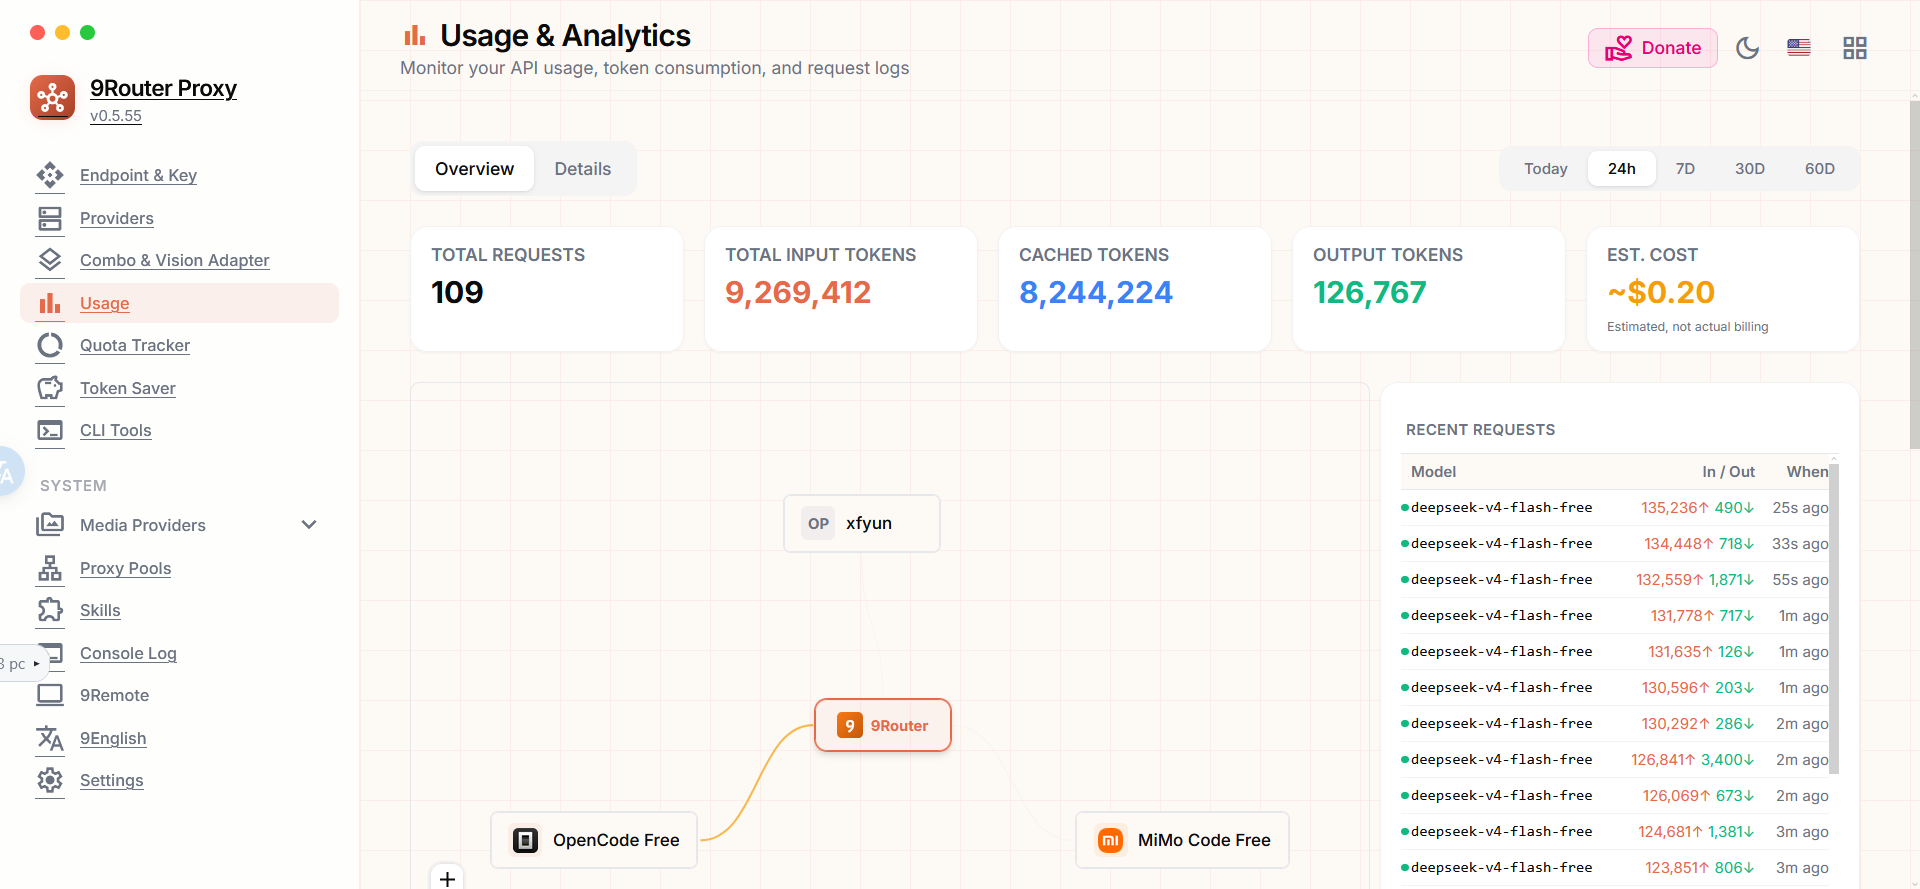Click the Skills puzzle piece icon
The width and height of the screenshot is (1920, 889).
point(50,610)
